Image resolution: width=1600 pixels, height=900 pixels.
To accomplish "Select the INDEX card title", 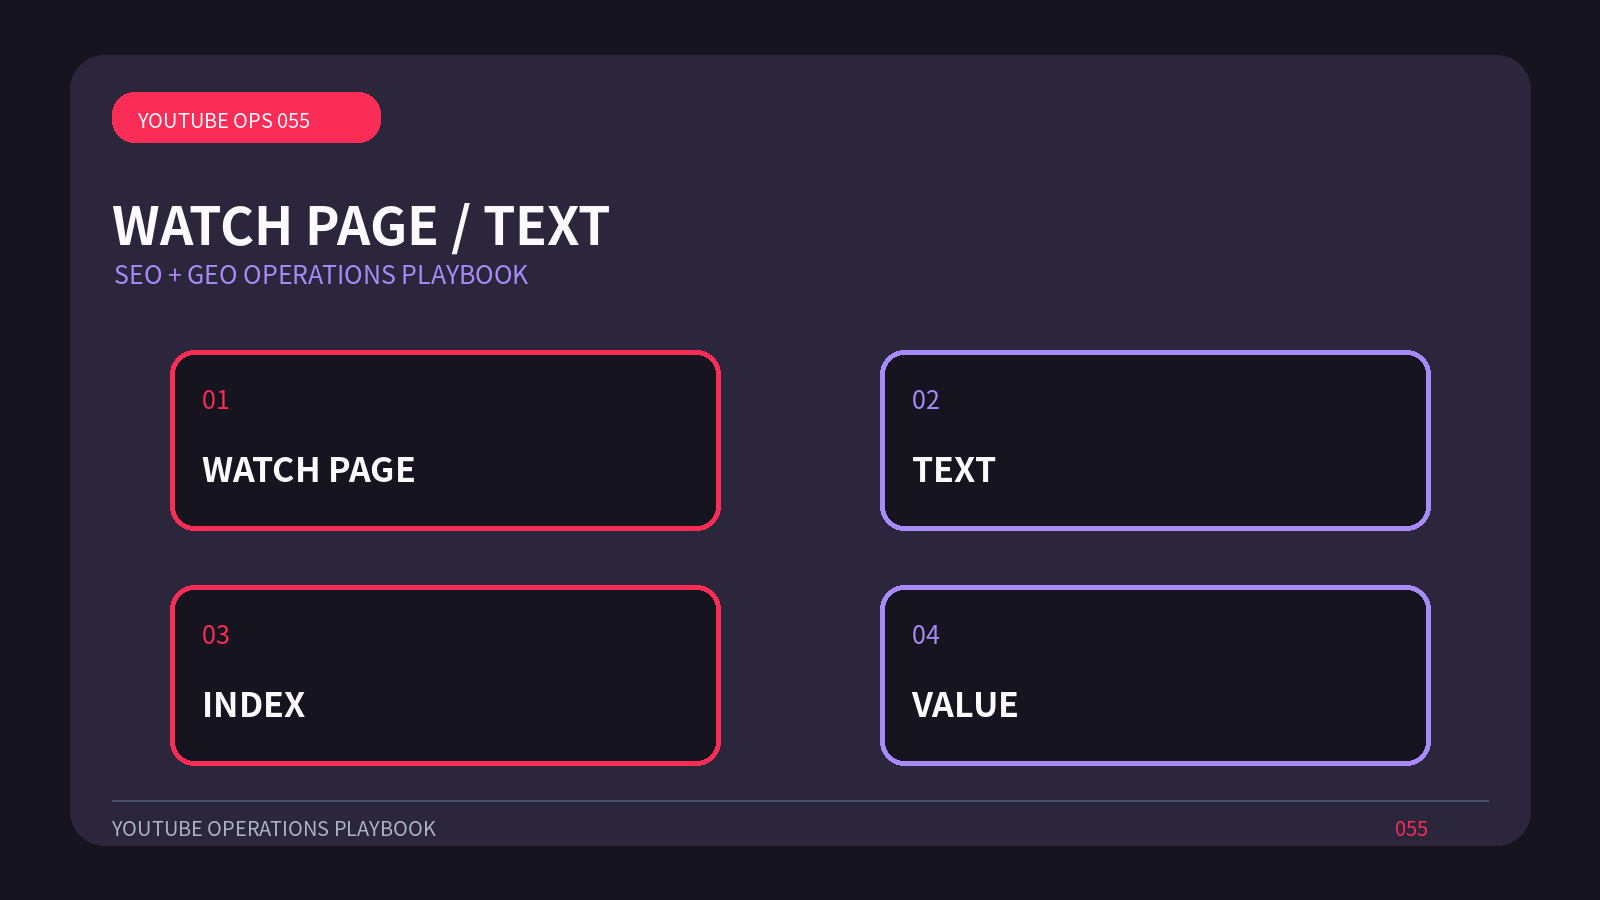I will pyautogui.click(x=254, y=705).
